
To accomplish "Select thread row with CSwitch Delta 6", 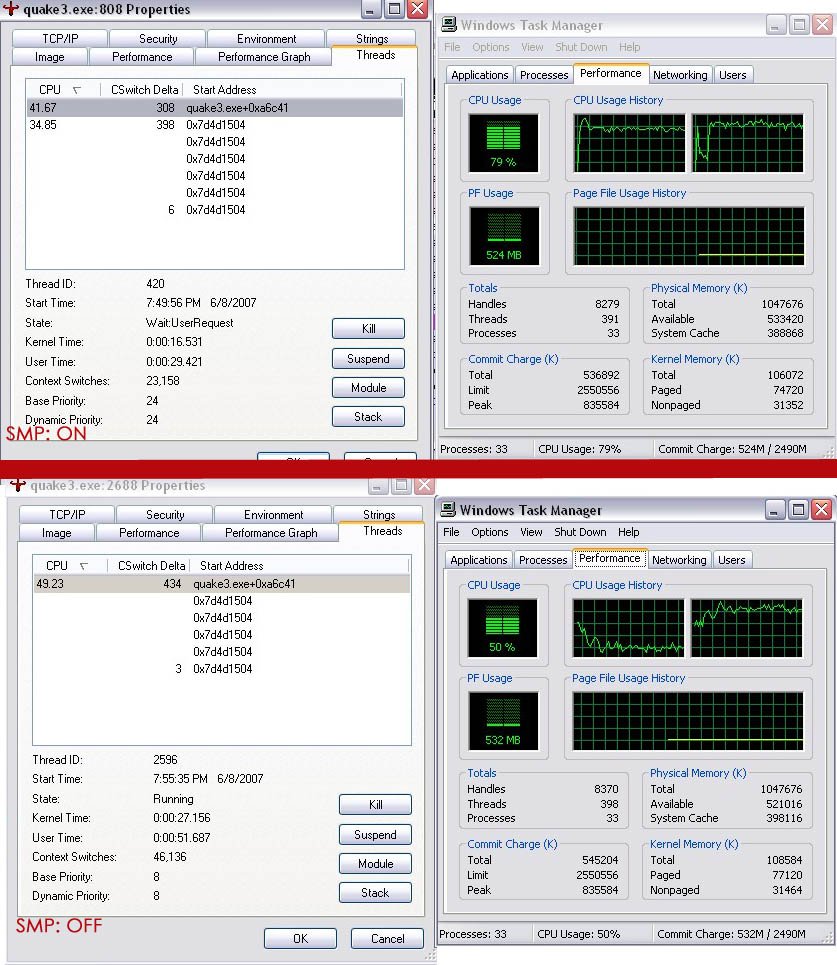I will (215, 209).
